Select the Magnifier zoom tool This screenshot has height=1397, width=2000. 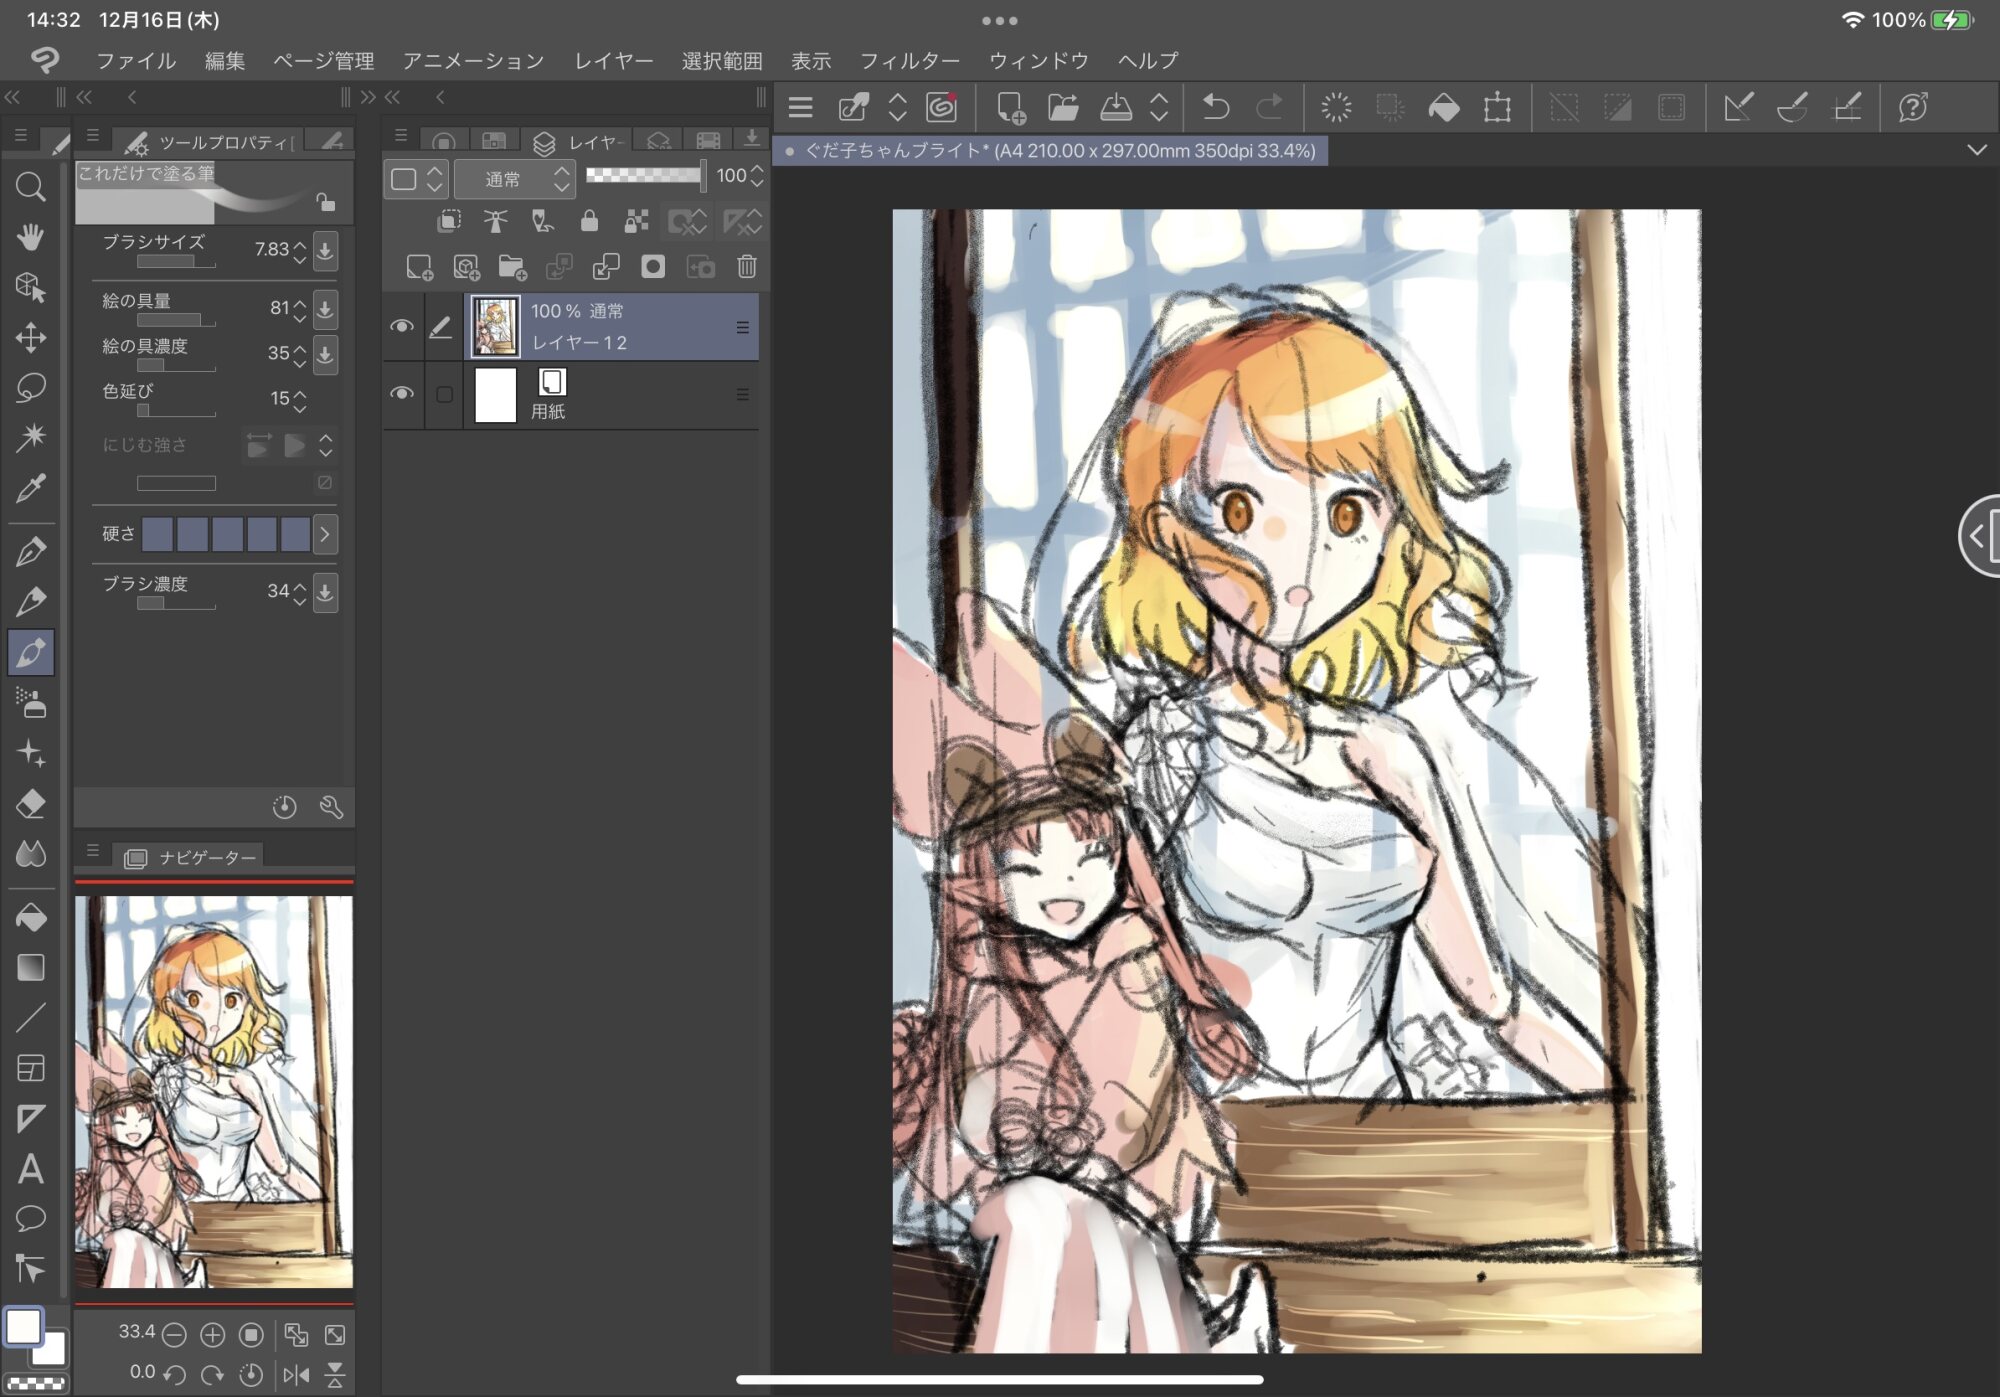tap(30, 187)
